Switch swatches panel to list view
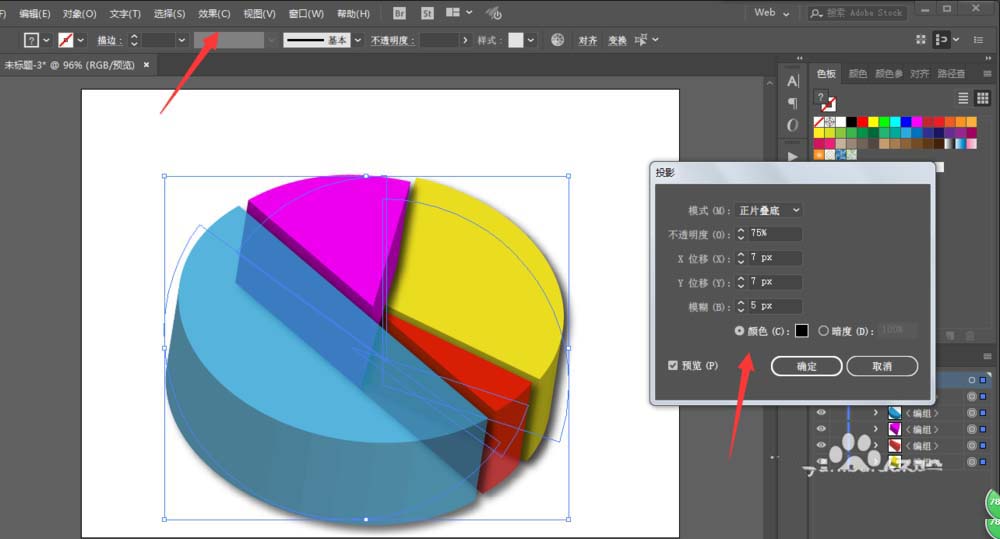 coord(963,98)
